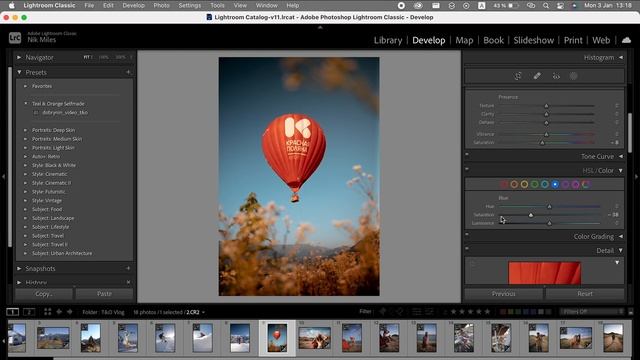Screen dimensions: 640x360
Task: Open macOS Control Center icon
Action: [560, 6]
